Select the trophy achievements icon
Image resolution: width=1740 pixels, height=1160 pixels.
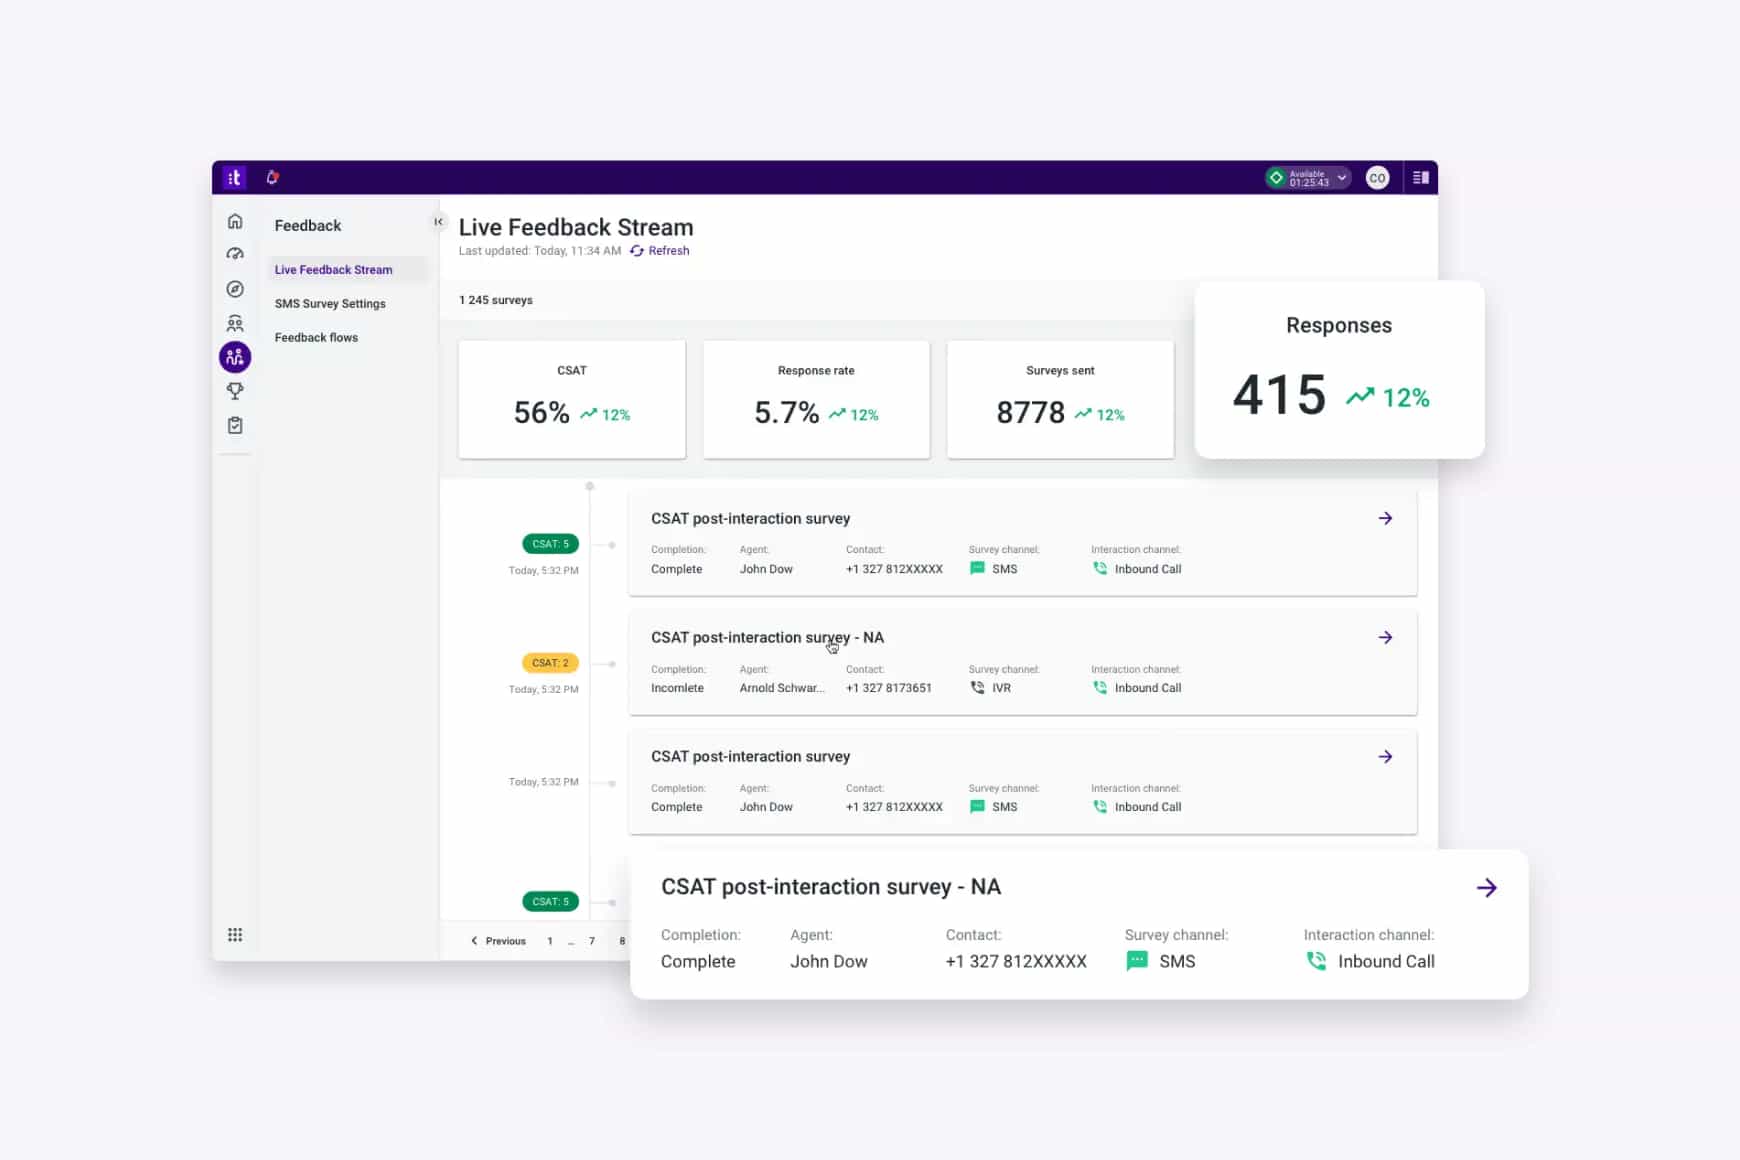click(x=235, y=390)
